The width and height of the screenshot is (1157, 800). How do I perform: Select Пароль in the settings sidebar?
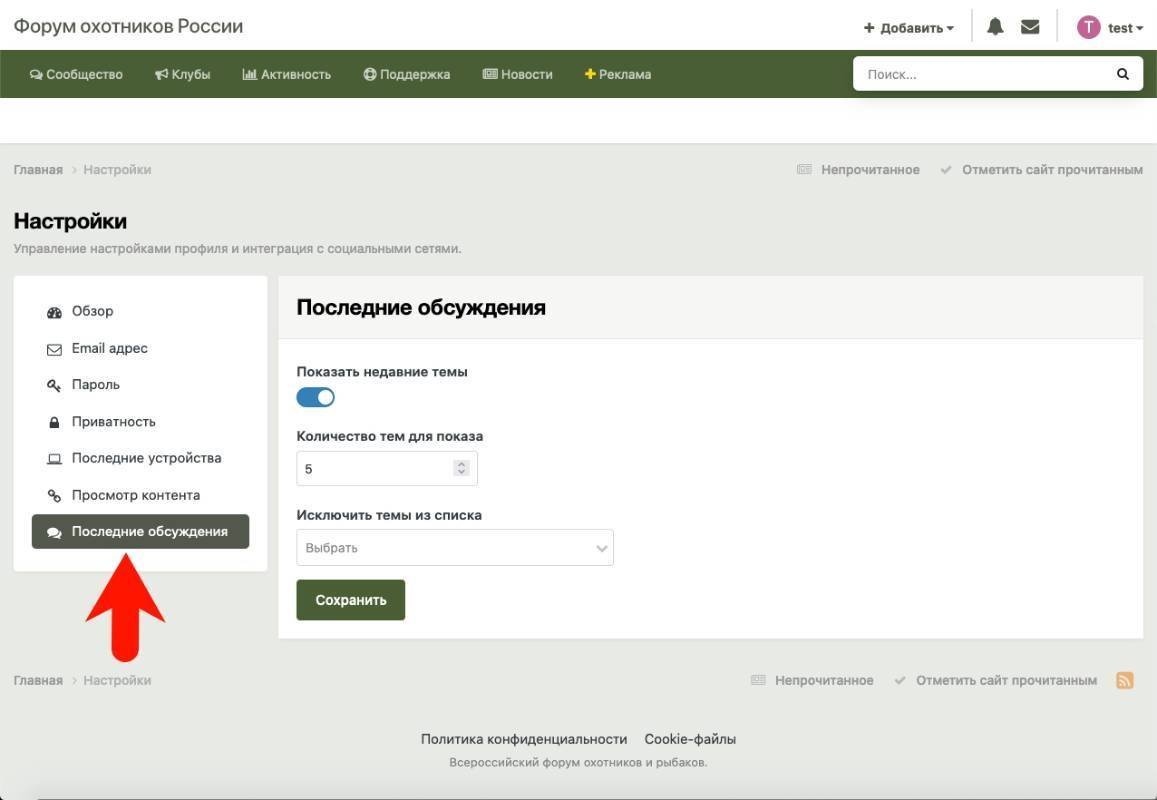coord(95,385)
